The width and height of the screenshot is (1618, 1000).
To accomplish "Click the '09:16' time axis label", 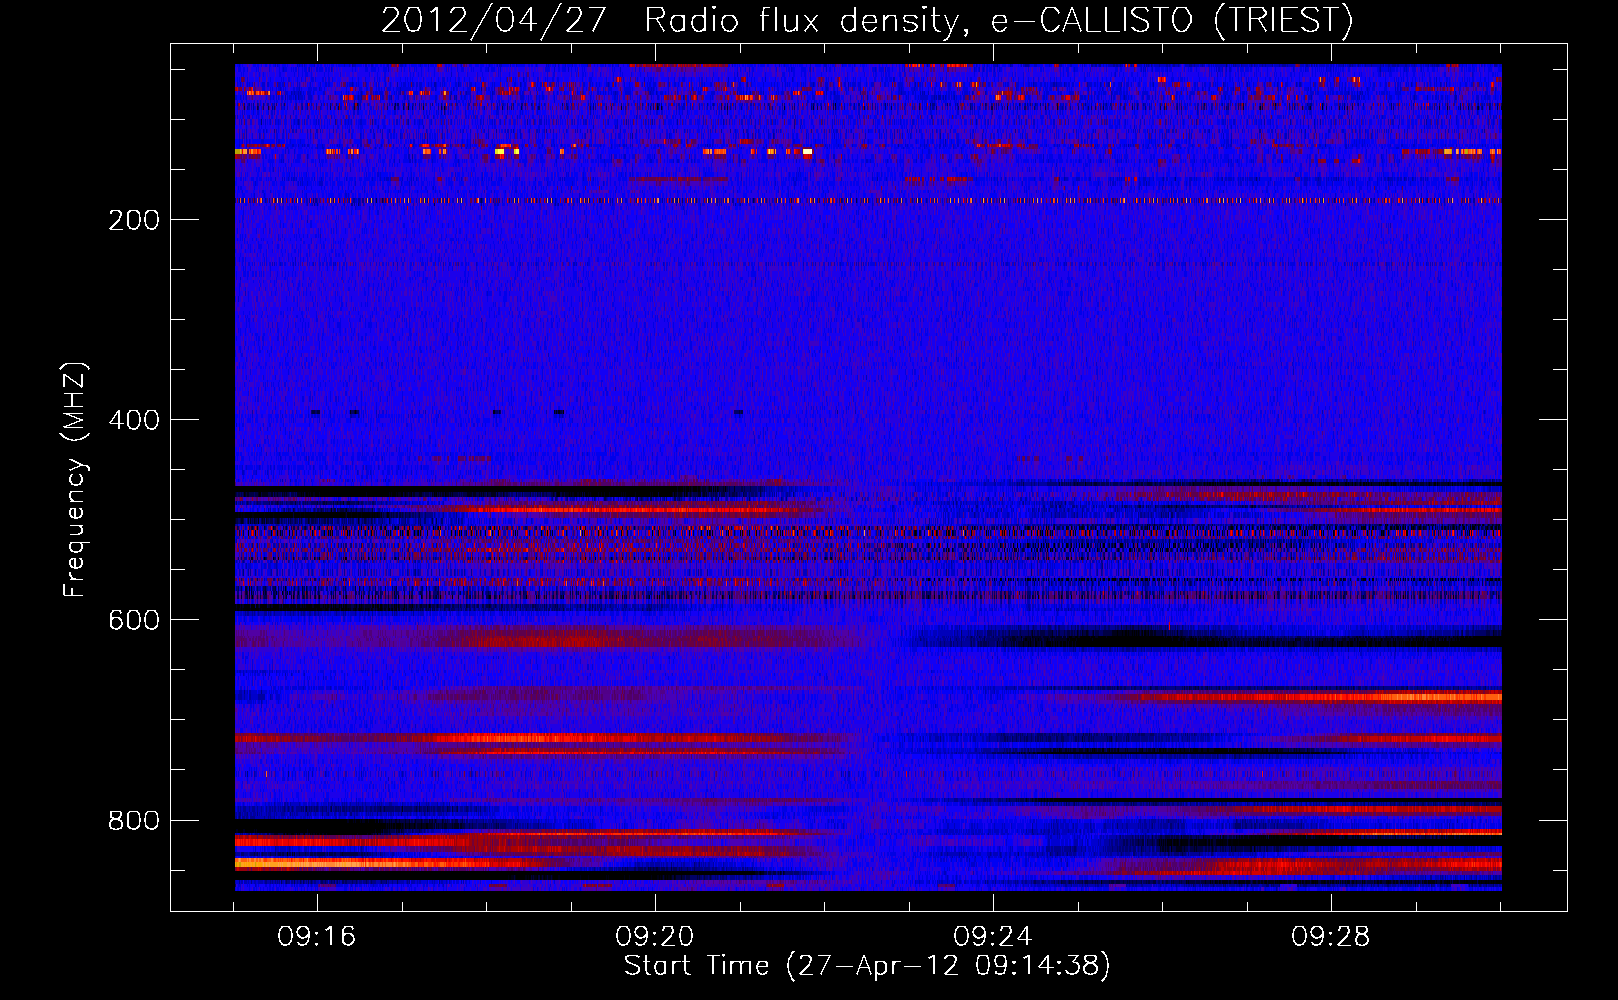I will (x=317, y=937).
